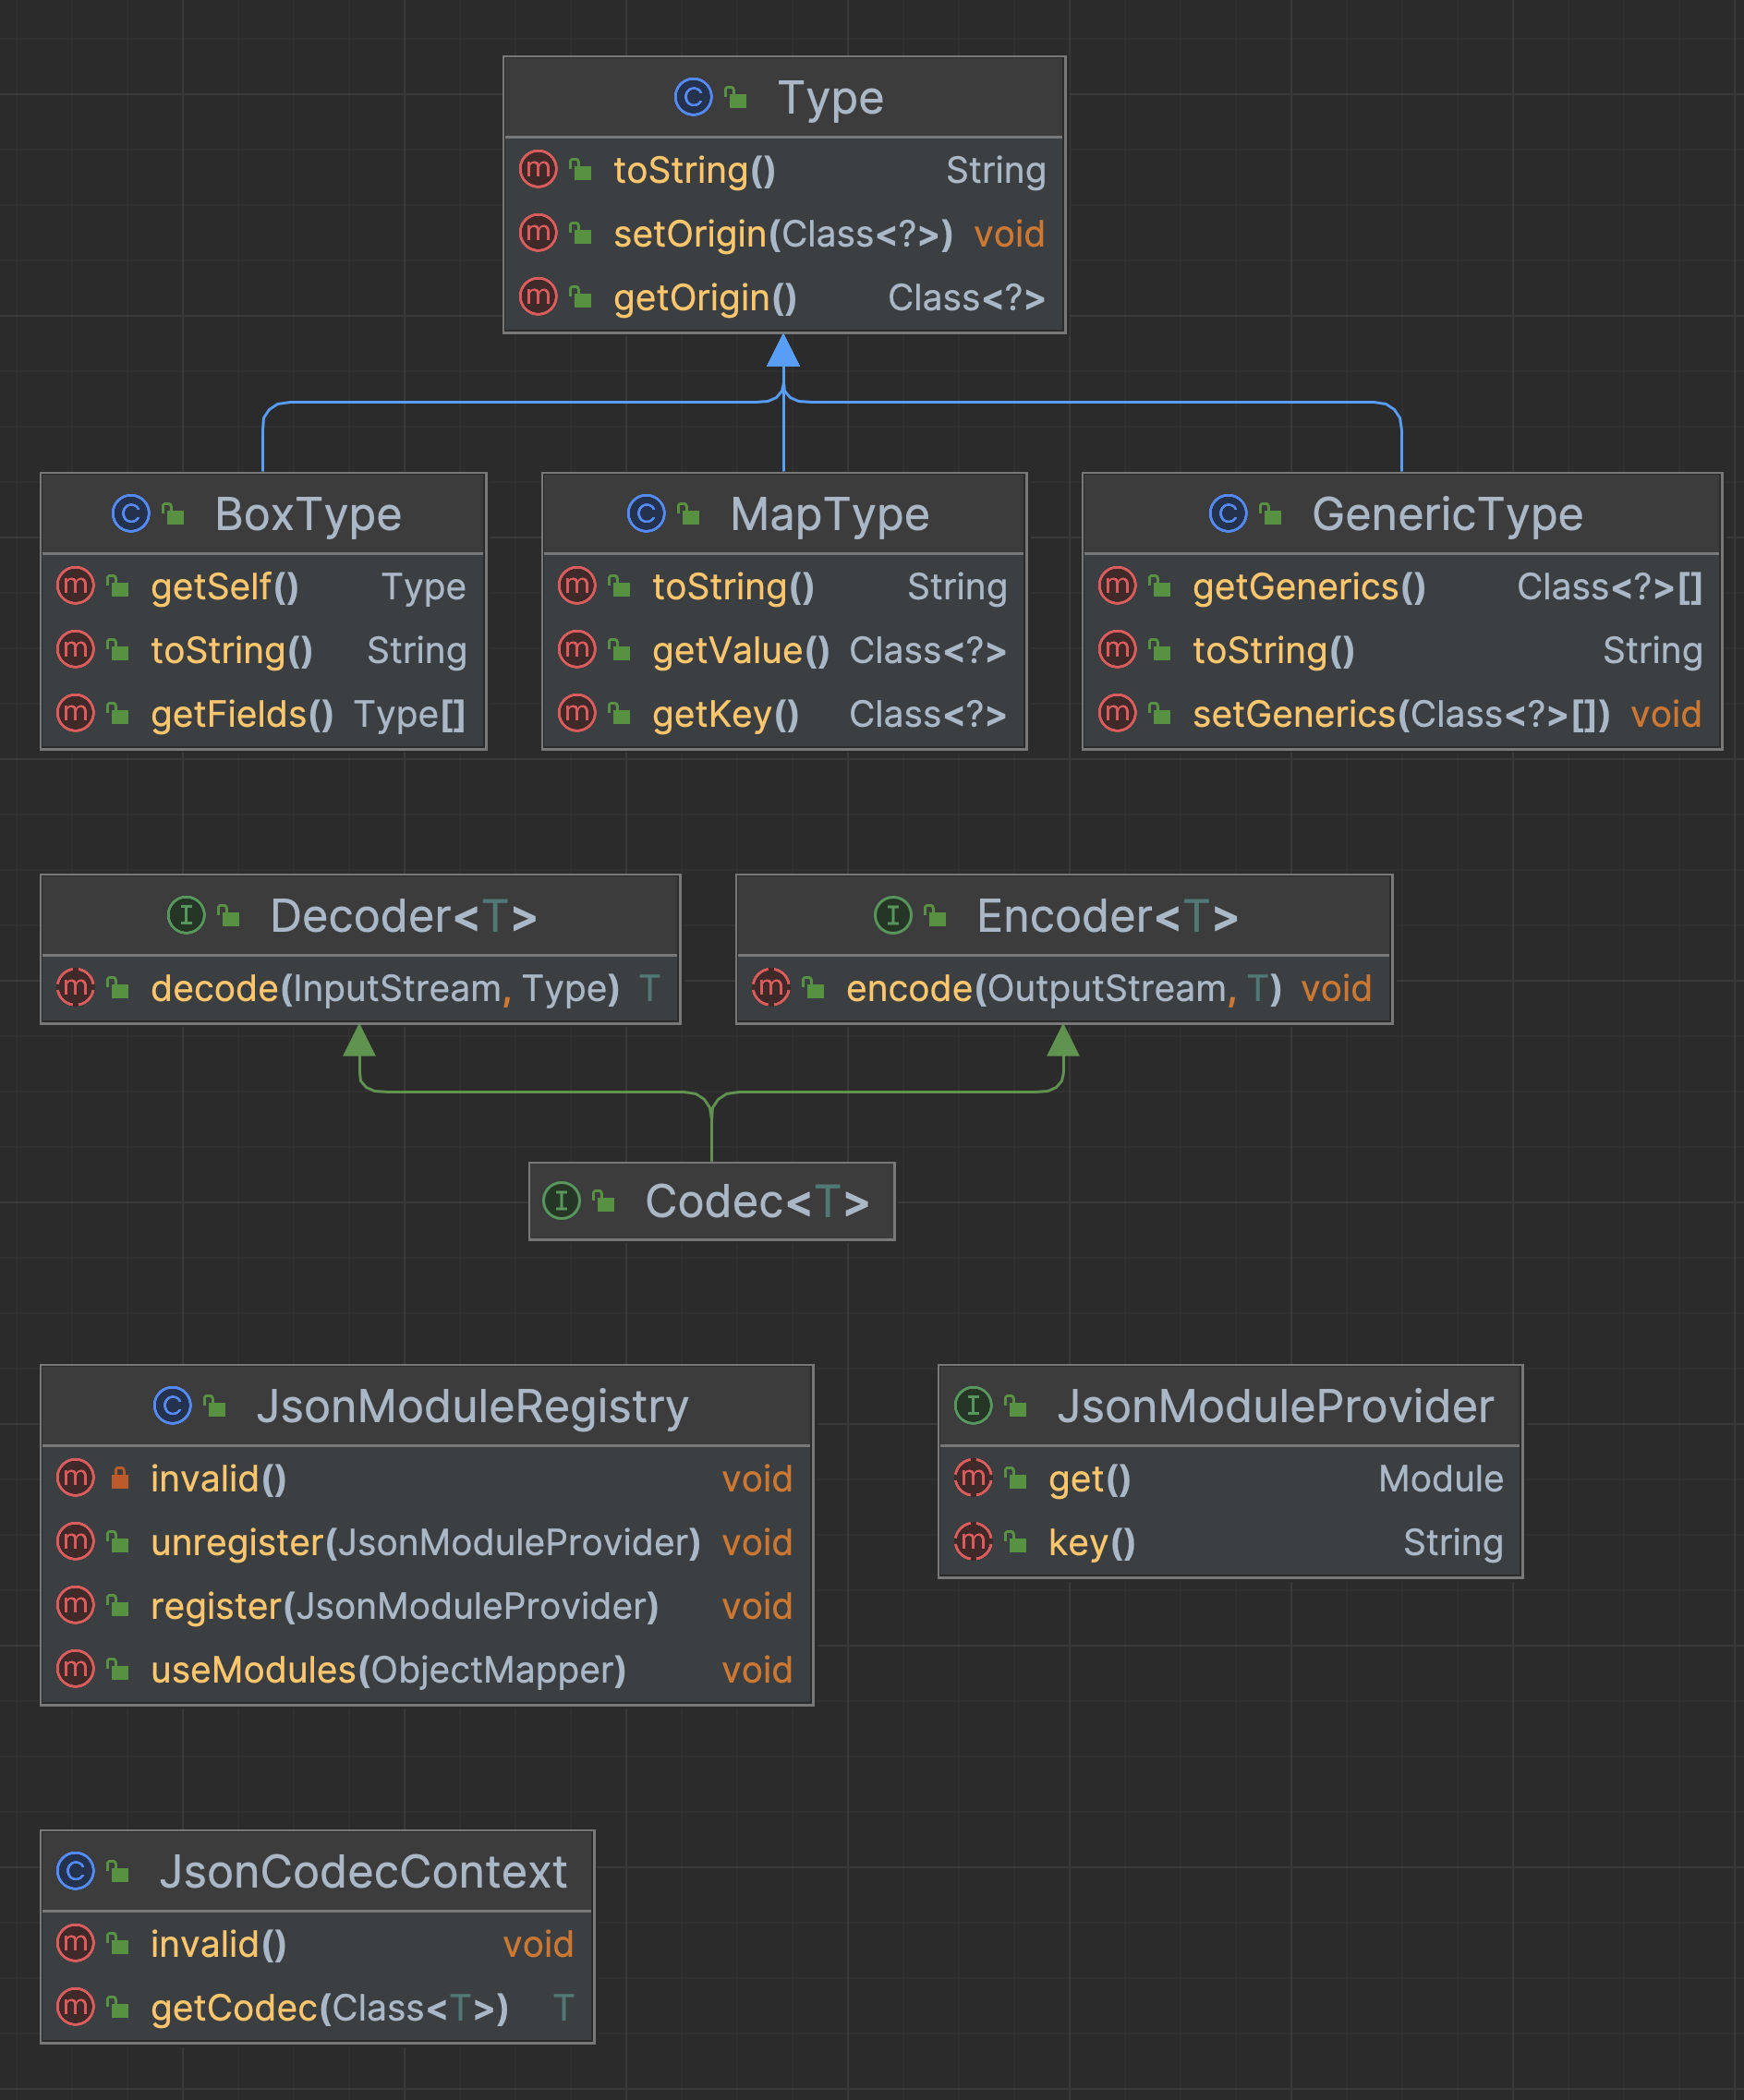The image size is (1744, 2100).
Task: Click the interface icon beside JsonModuleProvider
Action: (x=973, y=1405)
